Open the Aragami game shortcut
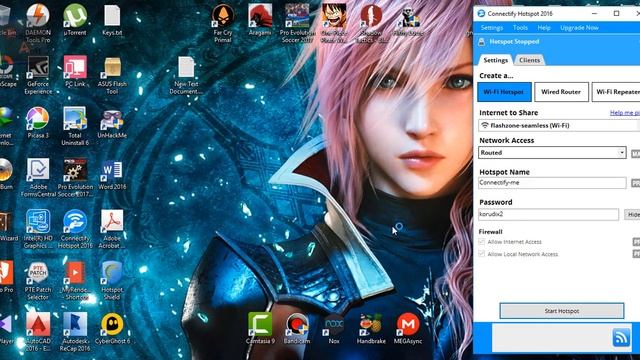The image size is (640, 360). 260,20
